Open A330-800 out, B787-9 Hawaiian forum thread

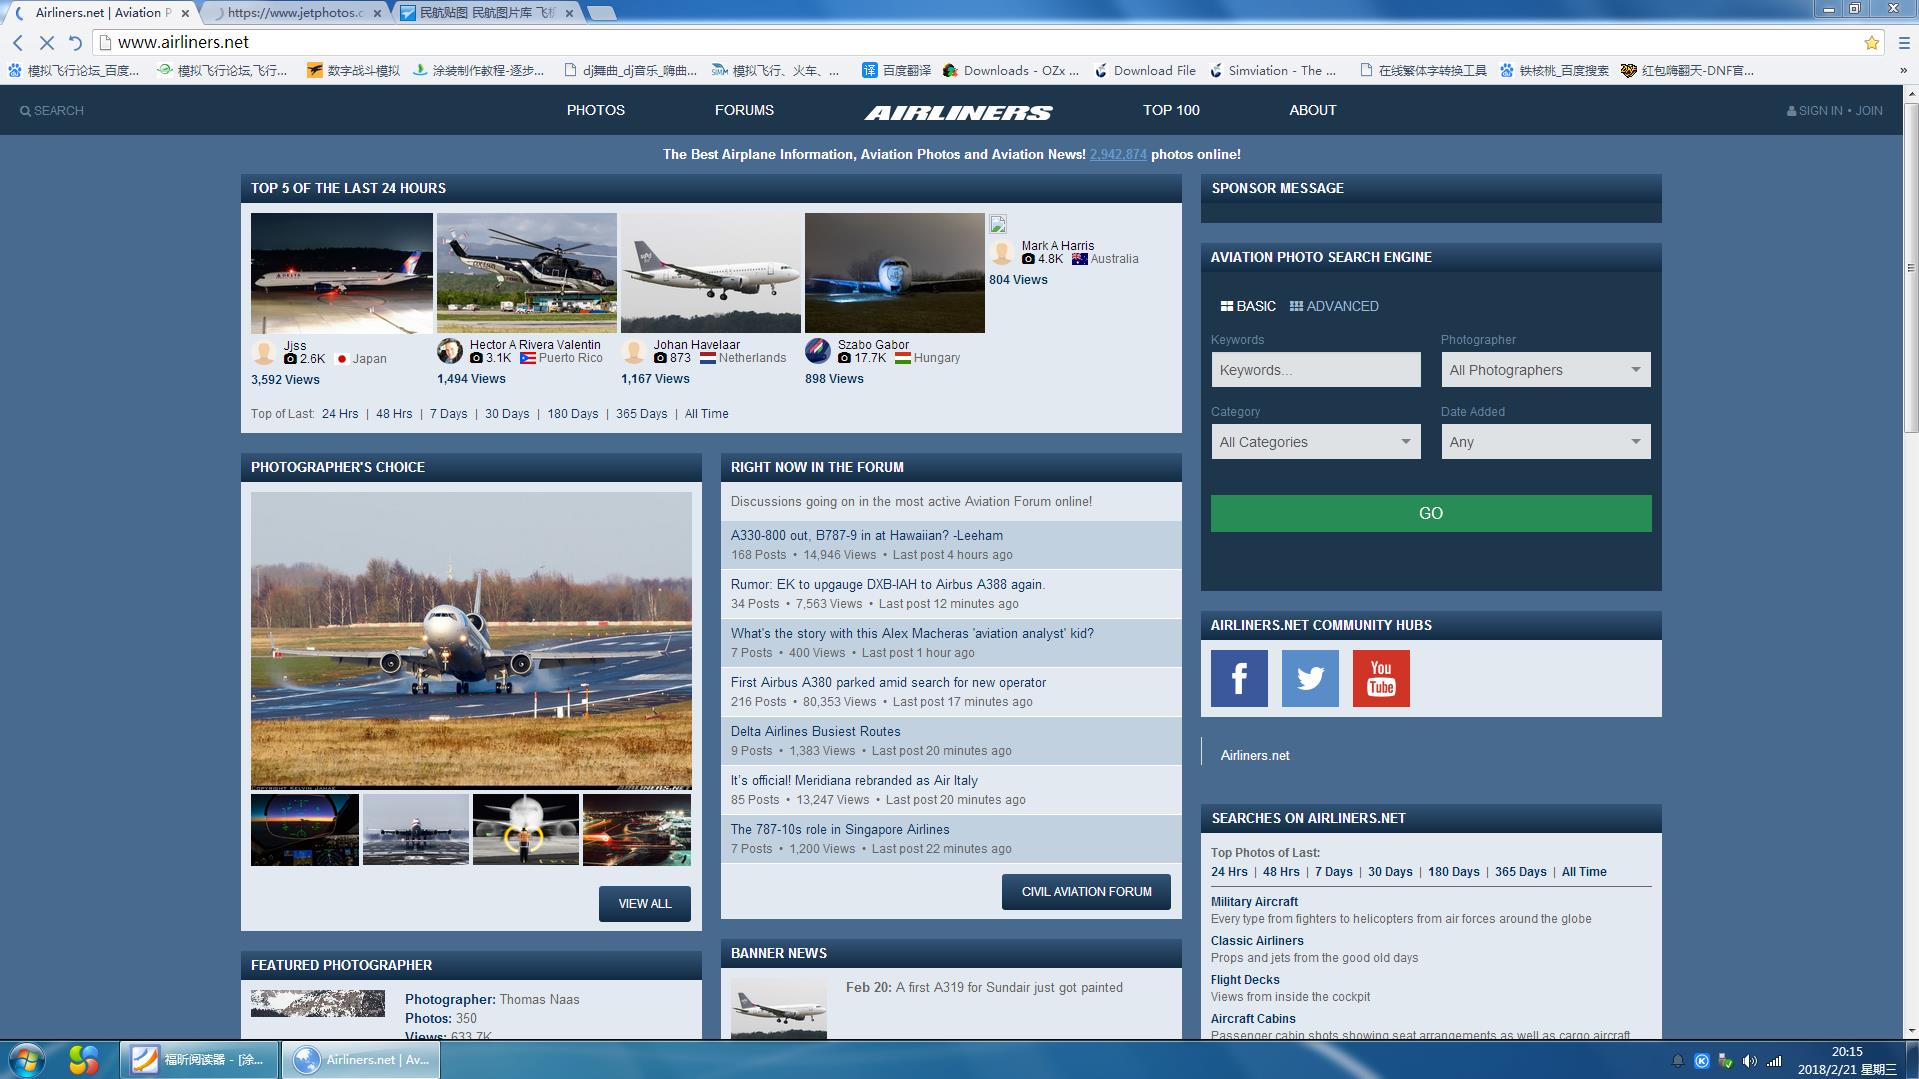coord(867,536)
